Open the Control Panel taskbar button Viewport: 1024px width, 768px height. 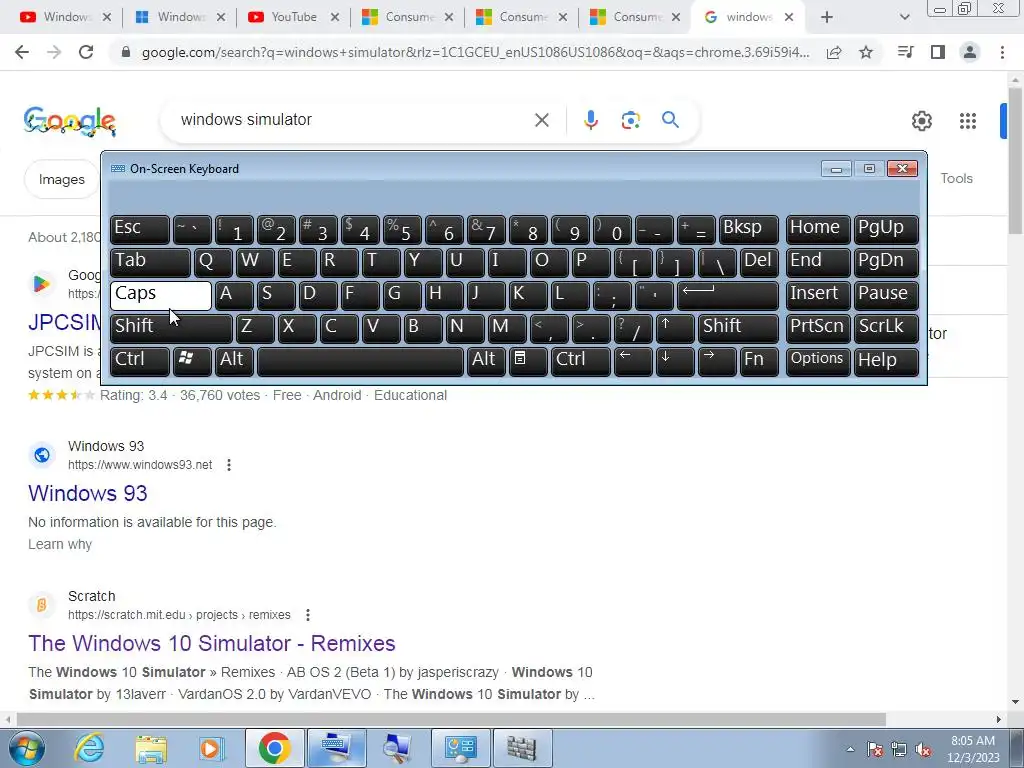pyautogui.click(x=460, y=748)
